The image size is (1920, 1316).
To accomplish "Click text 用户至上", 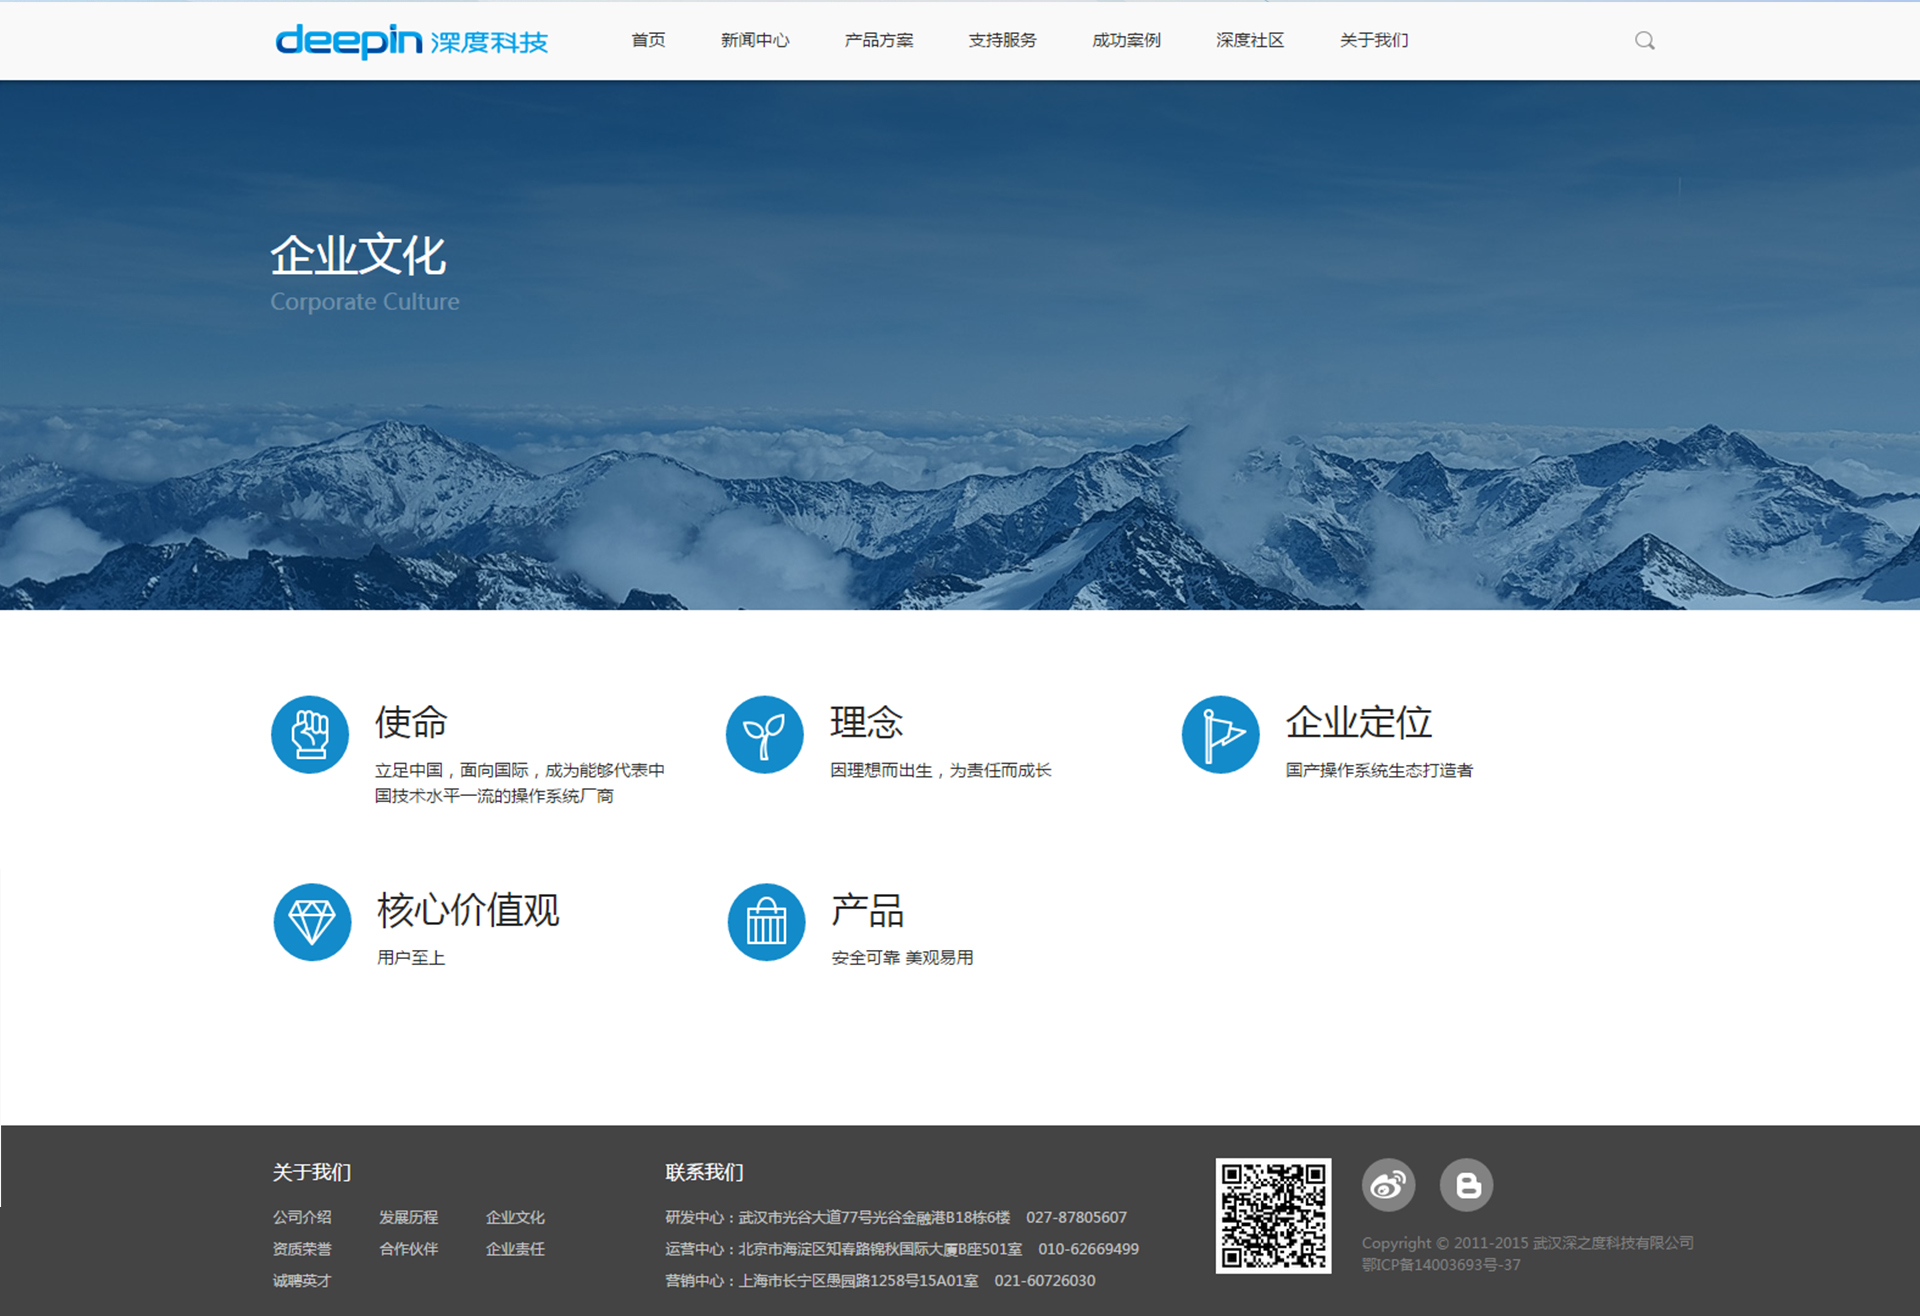I will 411,958.
